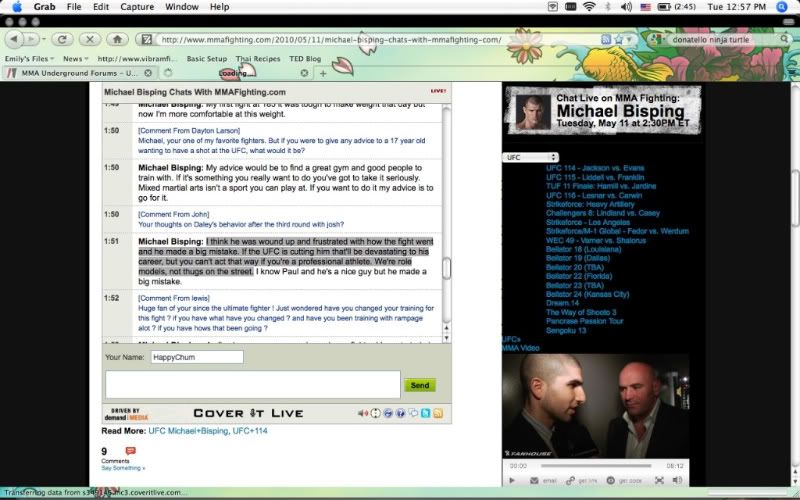Viewport: 800px width, 500px height.
Task: Click the Twitter icon in CoverItLive bar
Action: click(426, 413)
